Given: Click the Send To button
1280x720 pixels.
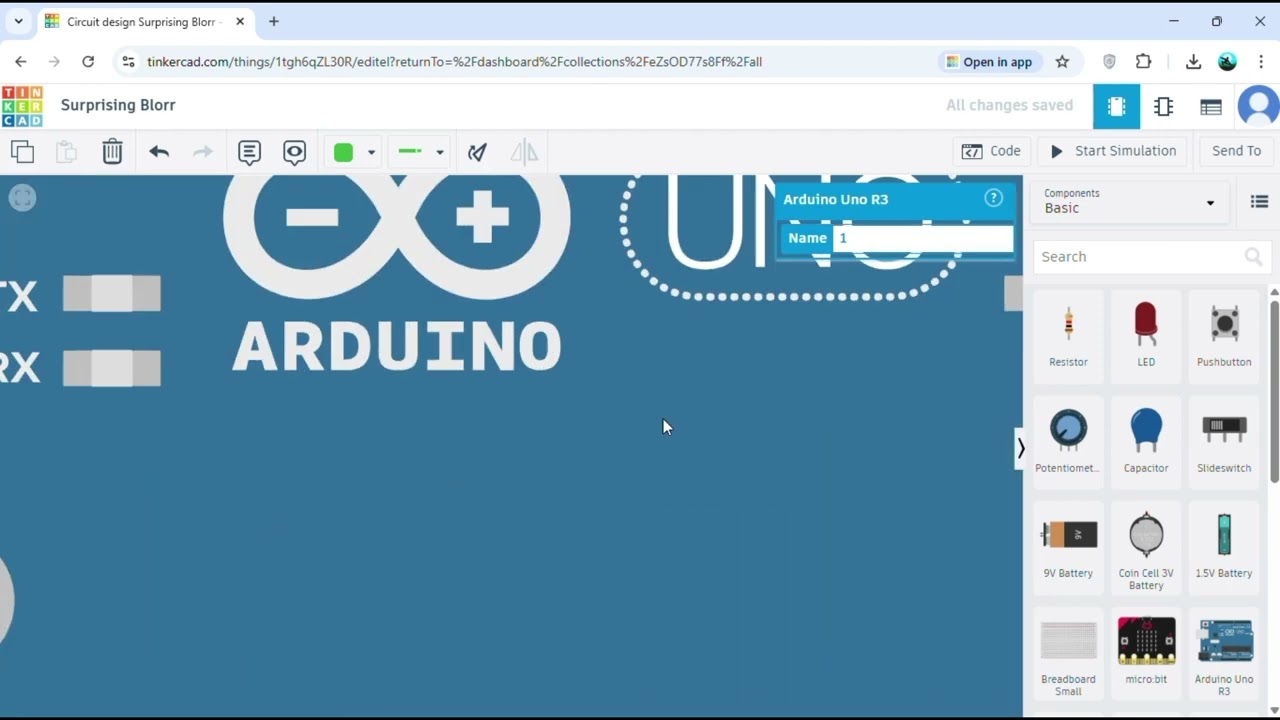Looking at the screenshot, I should [1236, 151].
